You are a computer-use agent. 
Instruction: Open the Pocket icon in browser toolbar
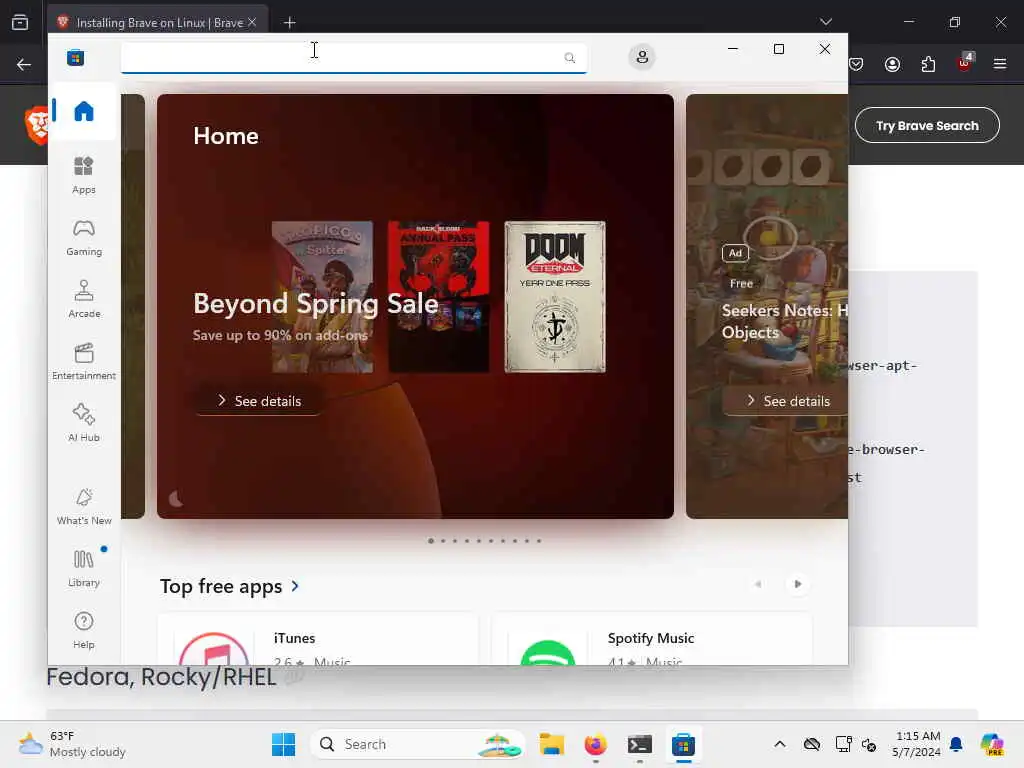coord(856,64)
